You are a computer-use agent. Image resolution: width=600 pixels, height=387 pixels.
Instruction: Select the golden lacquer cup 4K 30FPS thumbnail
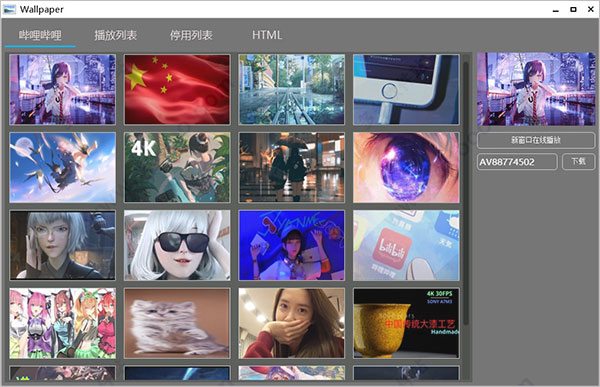pos(406,323)
